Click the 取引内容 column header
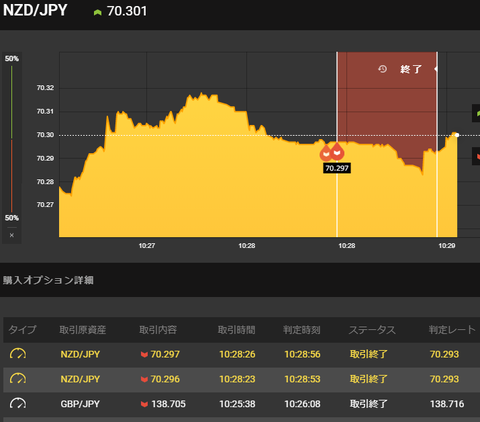Image resolution: width=480 pixels, height=422 pixels. [158, 330]
